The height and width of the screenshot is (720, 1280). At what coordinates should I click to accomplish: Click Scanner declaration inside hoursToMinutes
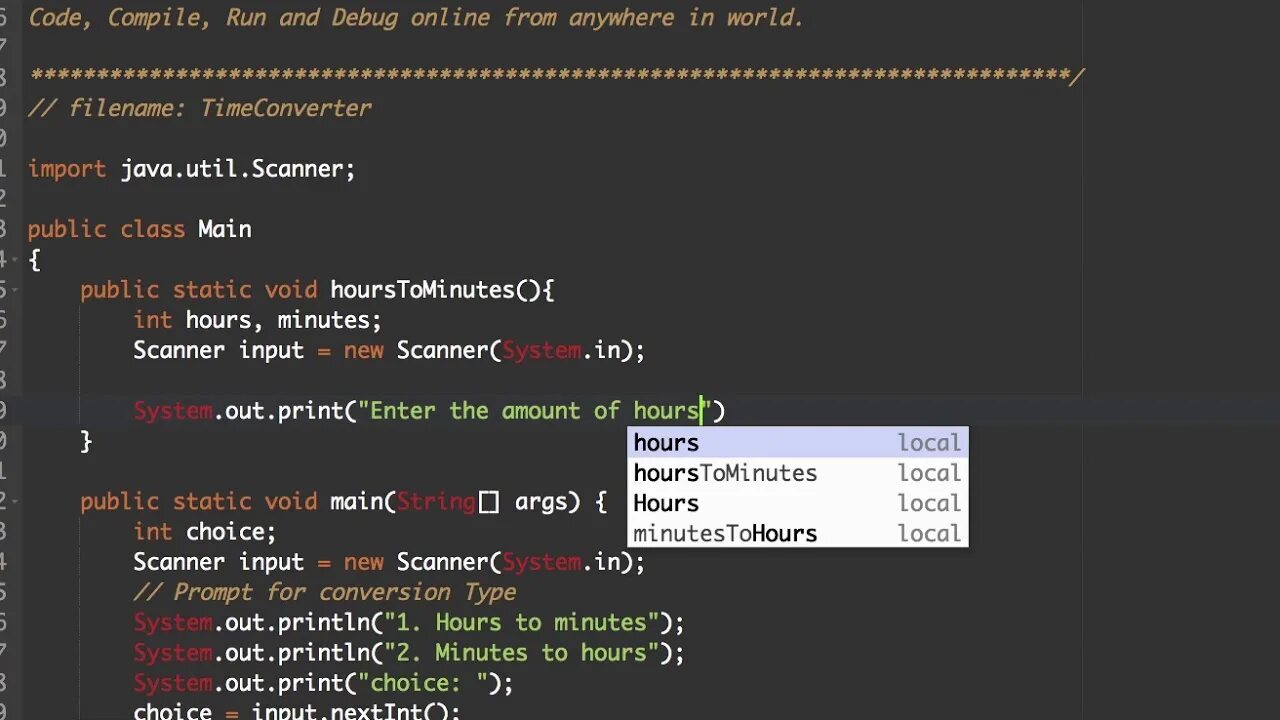pos(389,350)
